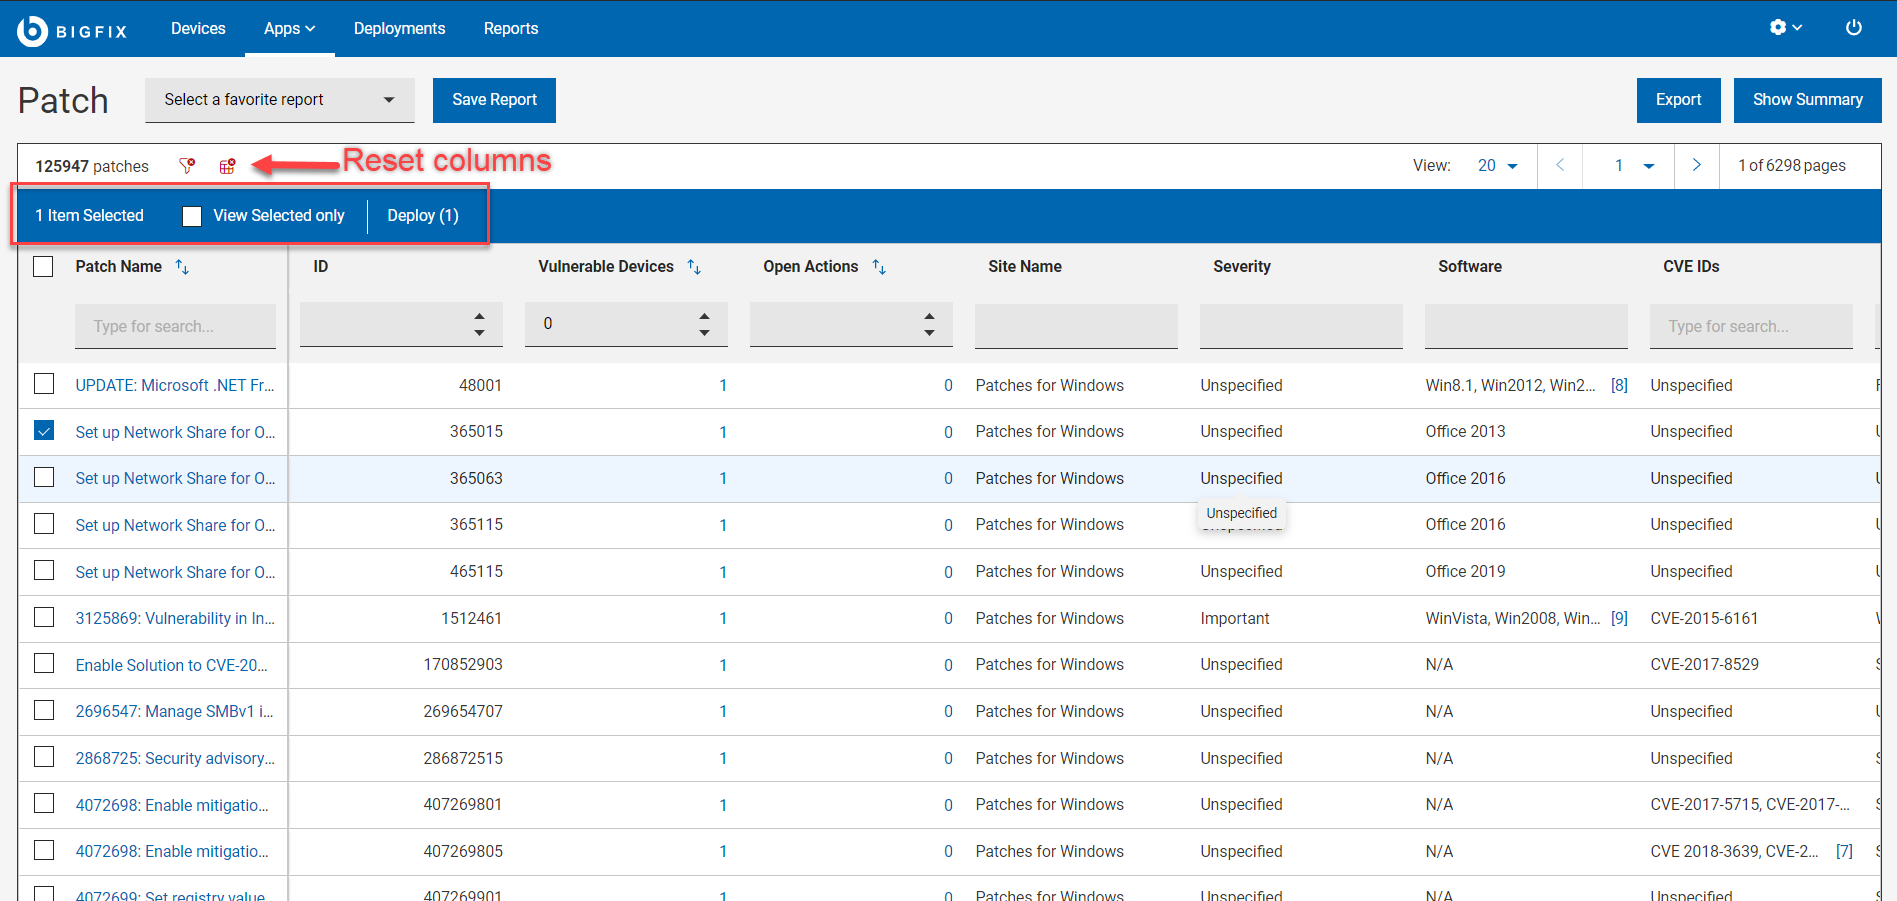Image resolution: width=1897 pixels, height=901 pixels.
Task: Sort by Vulnerable Devices column arrows
Action: [694, 267]
